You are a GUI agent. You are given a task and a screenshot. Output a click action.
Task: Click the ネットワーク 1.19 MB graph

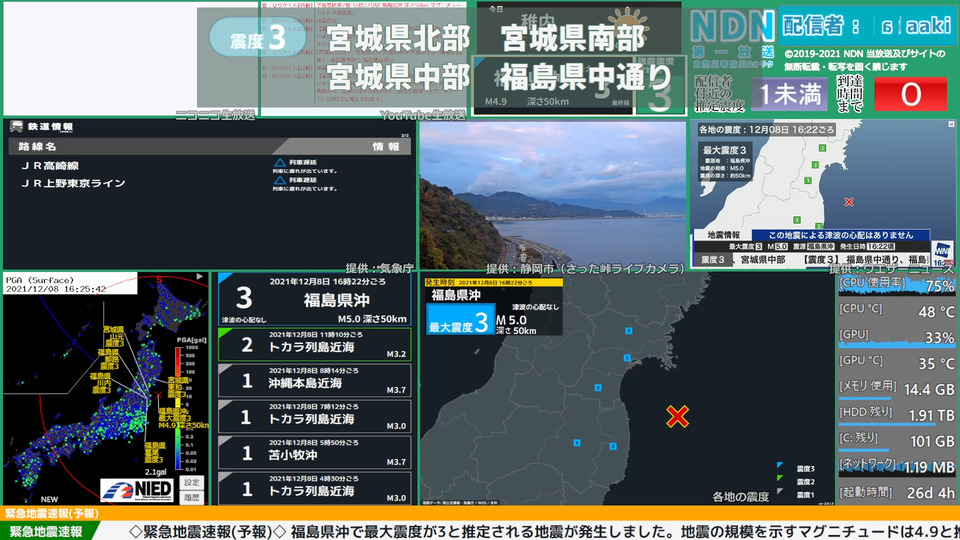click(x=896, y=467)
